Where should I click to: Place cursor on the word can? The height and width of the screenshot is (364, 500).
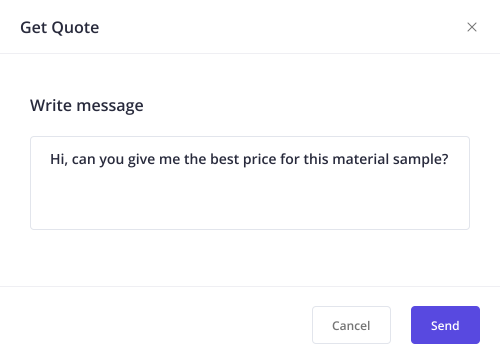click(x=83, y=160)
